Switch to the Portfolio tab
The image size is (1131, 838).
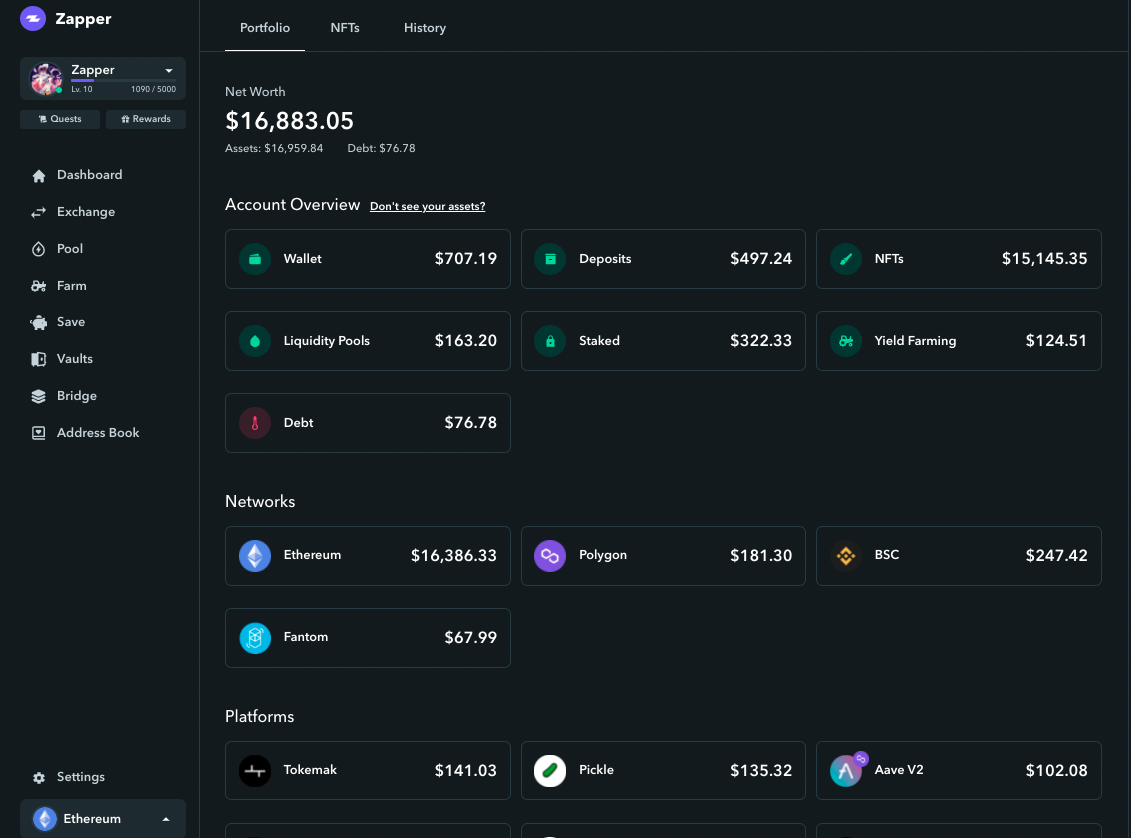click(x=265, y=27)
